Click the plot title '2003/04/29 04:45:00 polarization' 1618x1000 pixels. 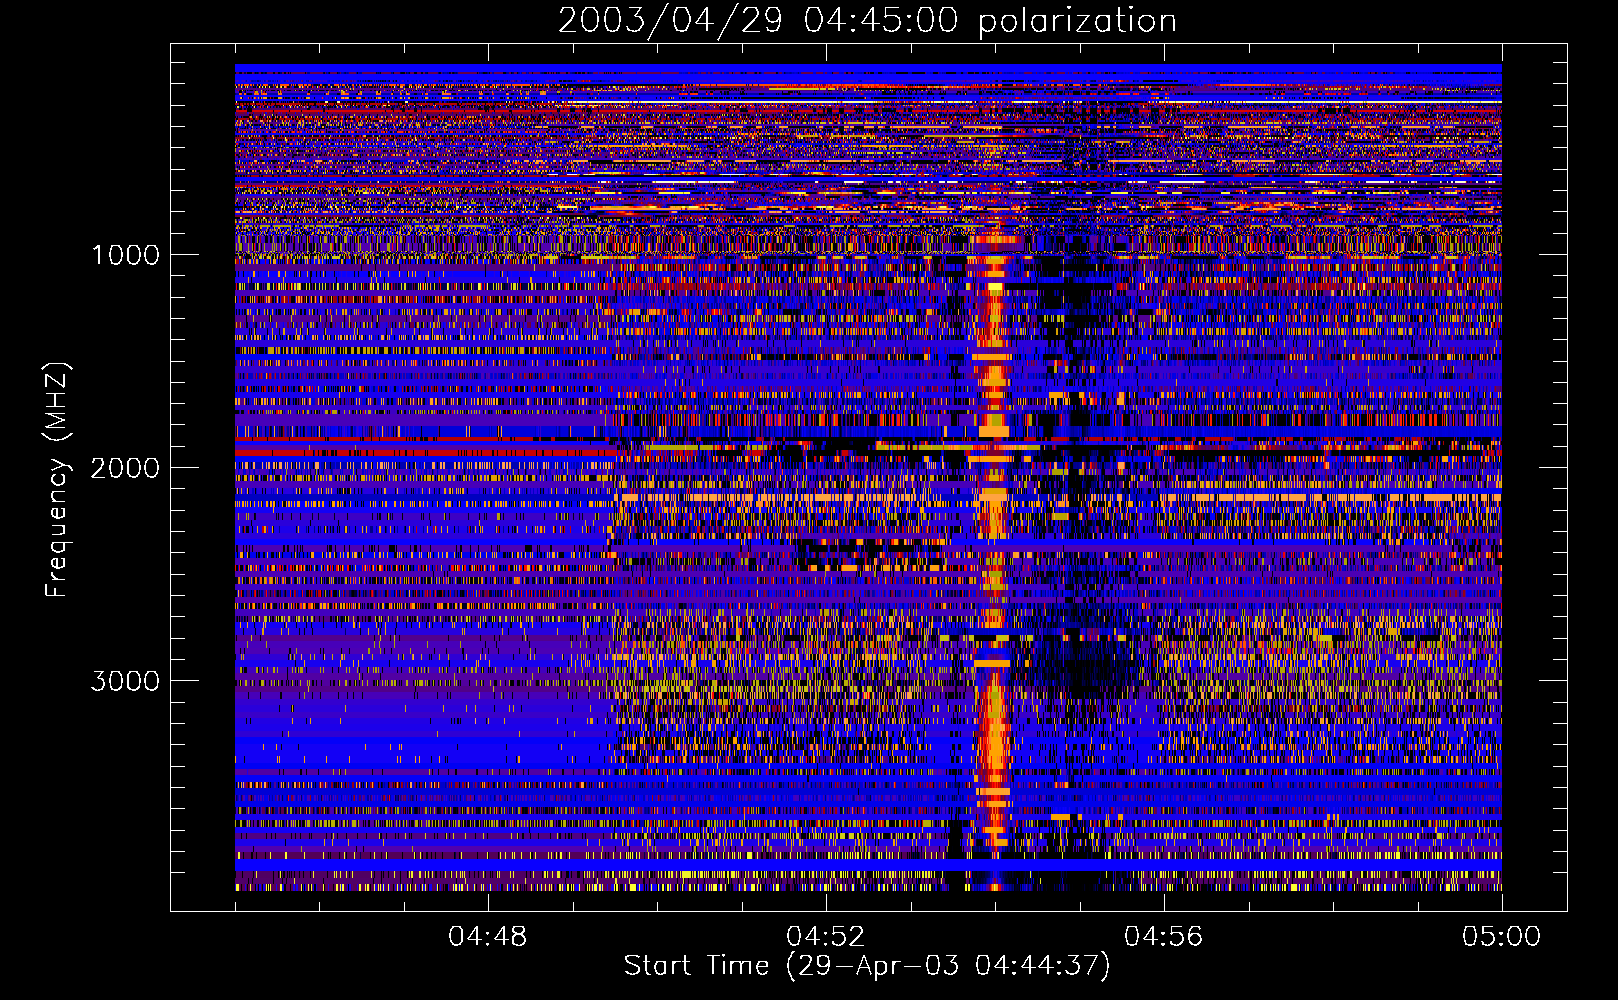[x=867, y=20]
